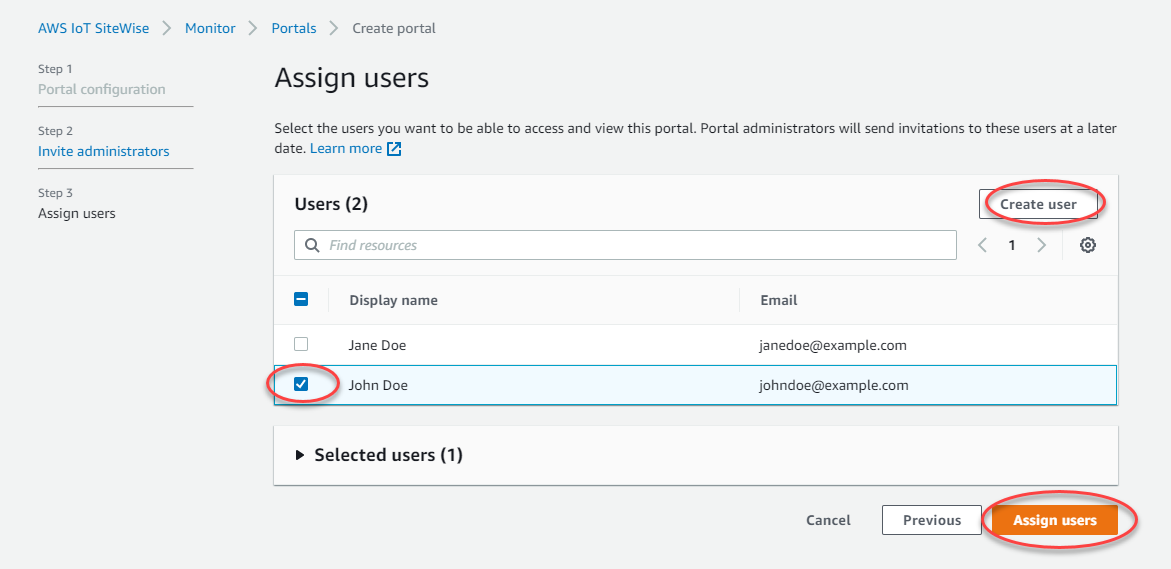The height and width of the screenshot is (569, 1171).
Task: Toggle the select-all users header checkbox
Action: 301,300
